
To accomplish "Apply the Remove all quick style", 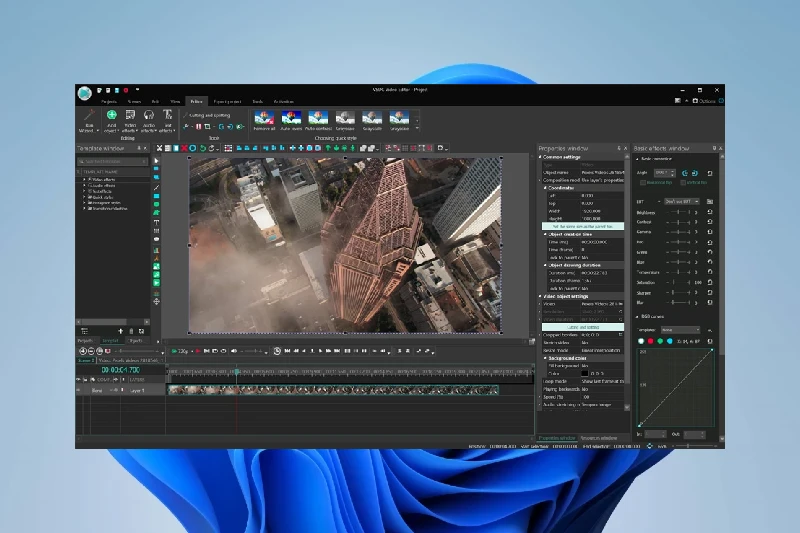I will (x=264, y=121).
